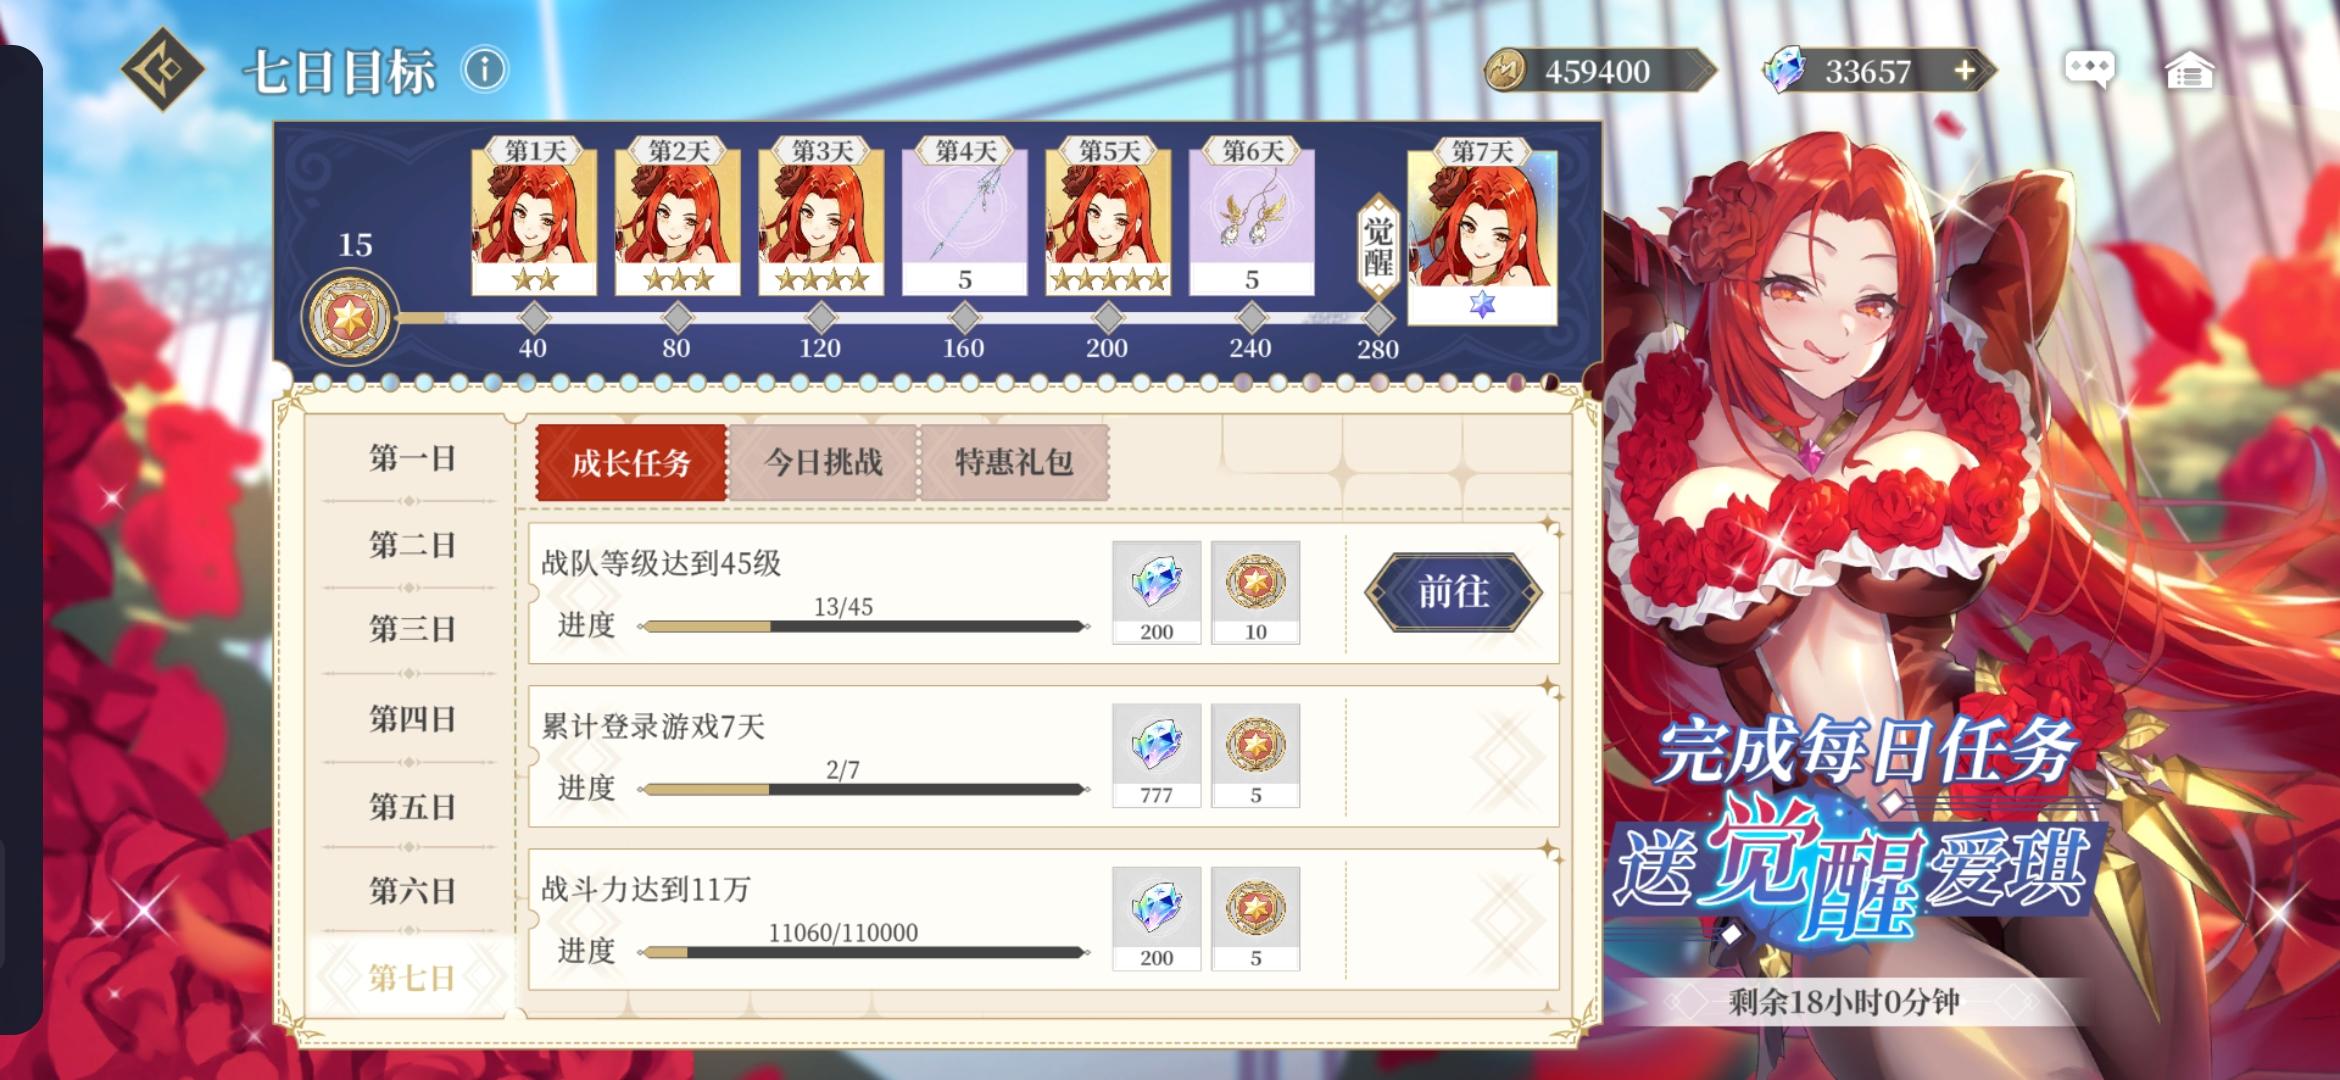Open the chat bubble icon
This screenshot has width=2340, height=1080.
(x=2089, y=70)
